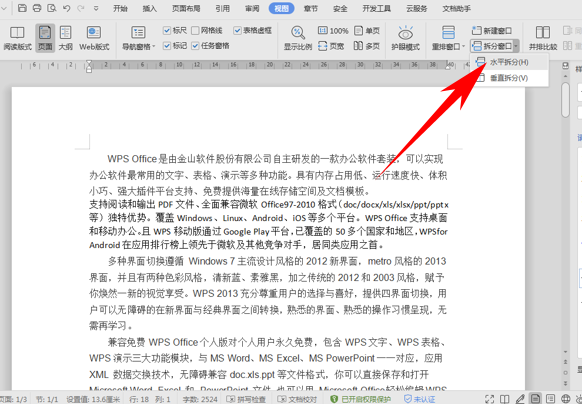Click 设置值: 13.6厘米 in status bar
The width and height of the screenshot is (583, 404).
pyautogui.click(x=93, y=399)
